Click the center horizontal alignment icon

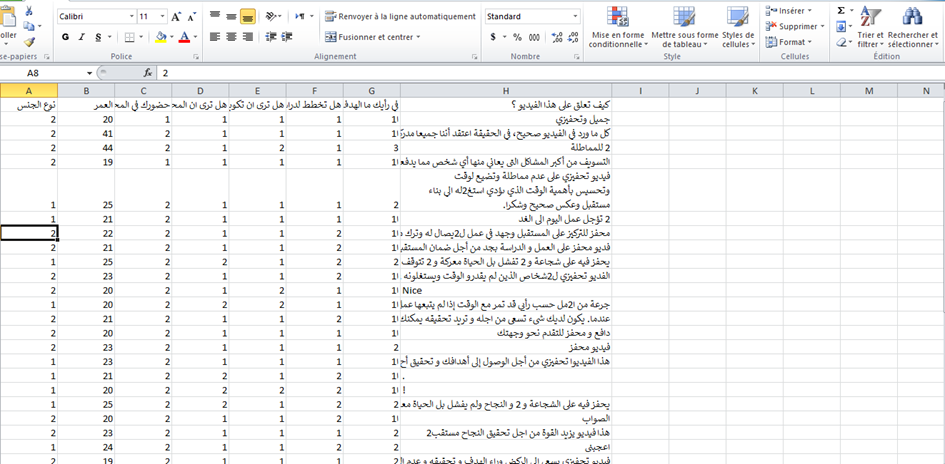click(231, 37)
